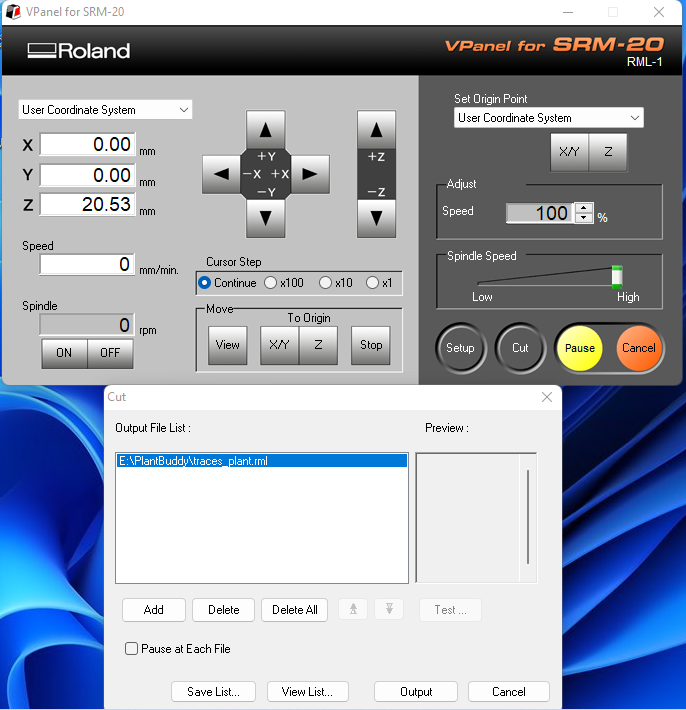Minimize the VPanel window
This screenshot has width=686, height=710.
click(x=568, y=12)
